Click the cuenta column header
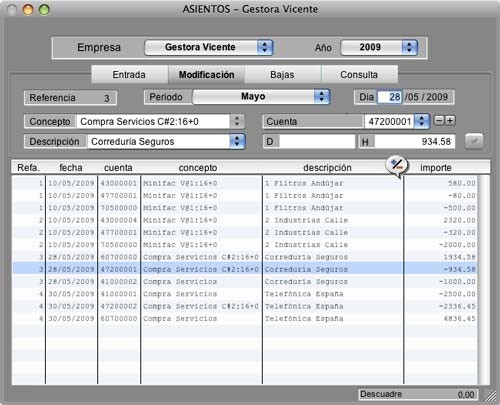The image size is (500, 405). click(119, 168)
